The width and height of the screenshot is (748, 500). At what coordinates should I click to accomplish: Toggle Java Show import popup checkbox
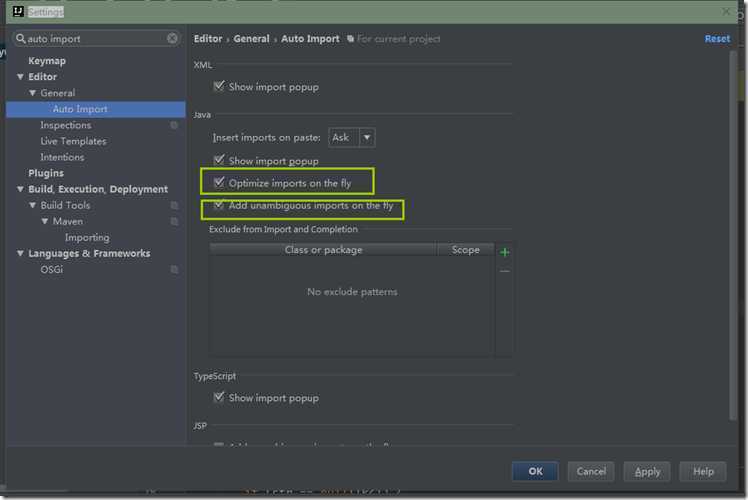219,160
